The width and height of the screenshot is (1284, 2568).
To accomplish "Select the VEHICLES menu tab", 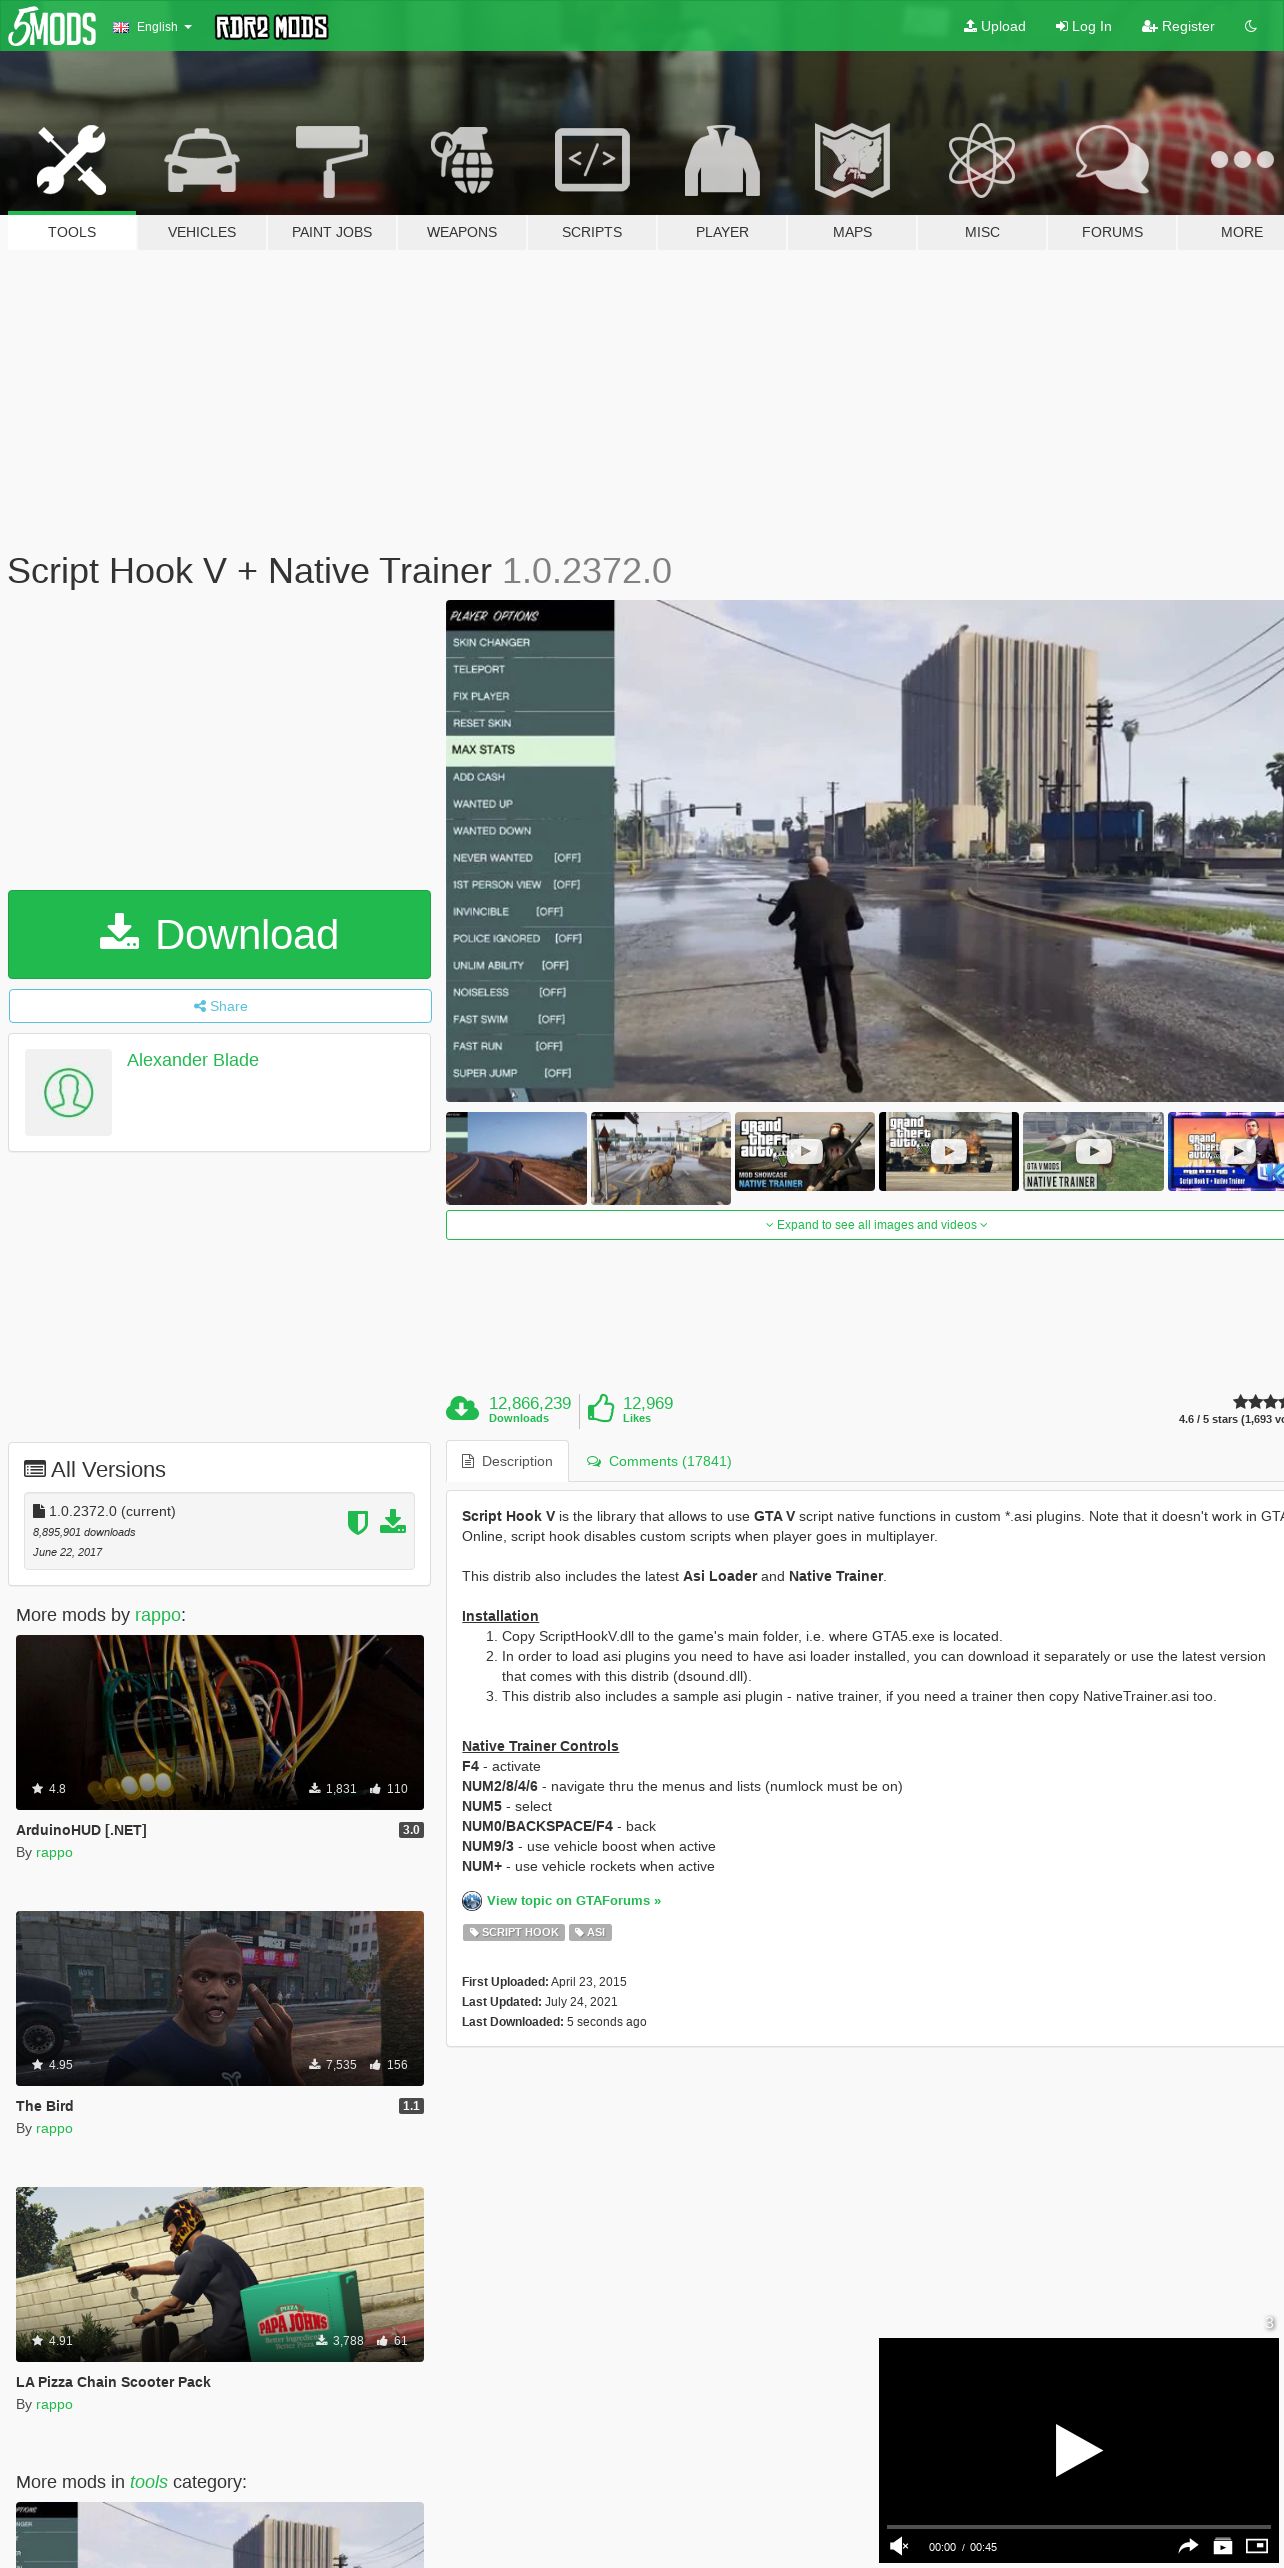I will click(x=202, y=232).
